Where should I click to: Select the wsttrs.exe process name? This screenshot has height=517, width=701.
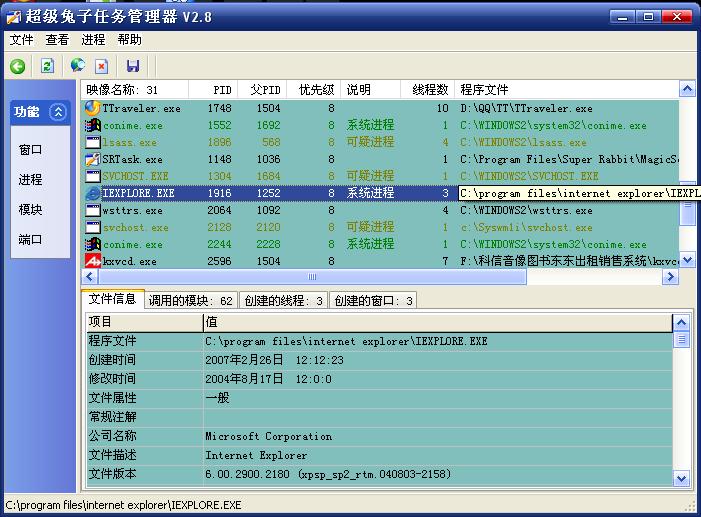coord(132,210)
